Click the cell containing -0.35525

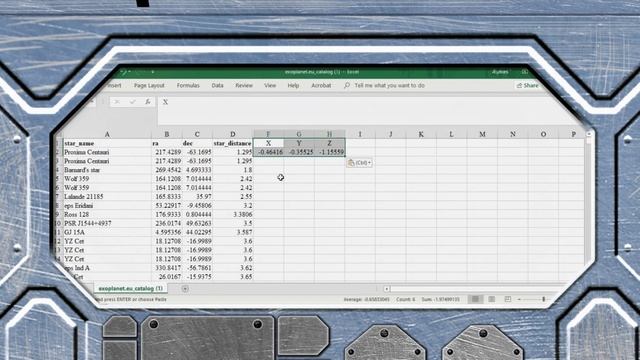[299, 152]
